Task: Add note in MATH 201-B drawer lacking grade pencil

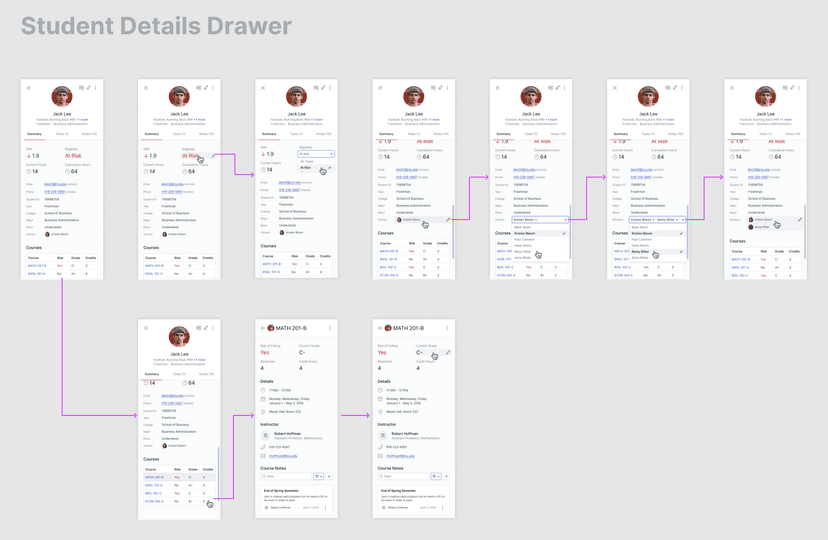Action: [329, 476]
